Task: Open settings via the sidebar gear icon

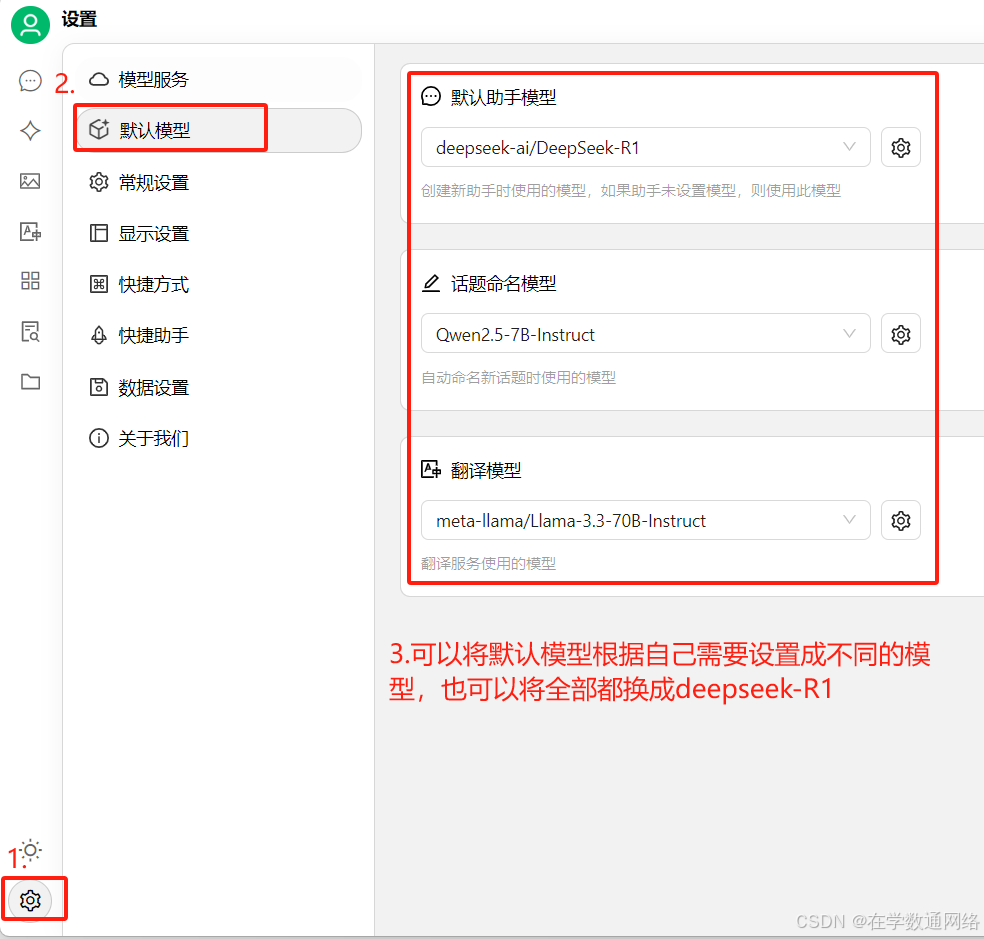Action: pos(30,900)
